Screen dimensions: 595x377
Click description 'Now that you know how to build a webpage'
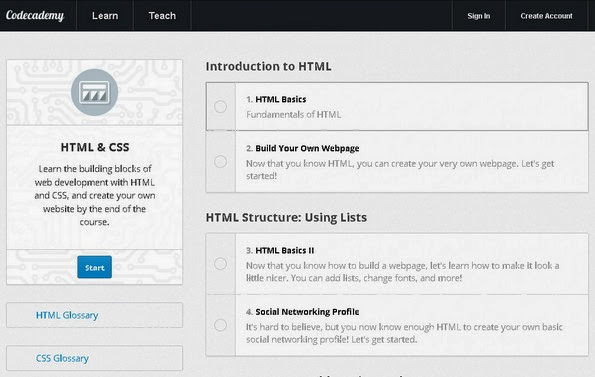coord(403,272)
